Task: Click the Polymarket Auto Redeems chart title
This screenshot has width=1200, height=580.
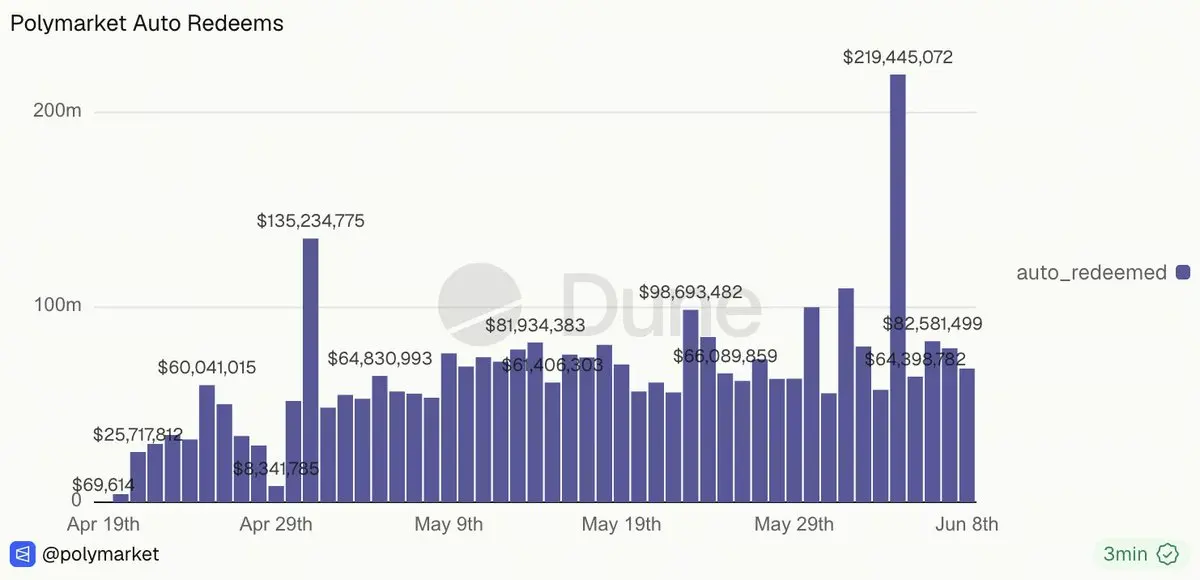Action: click(147, 23)
